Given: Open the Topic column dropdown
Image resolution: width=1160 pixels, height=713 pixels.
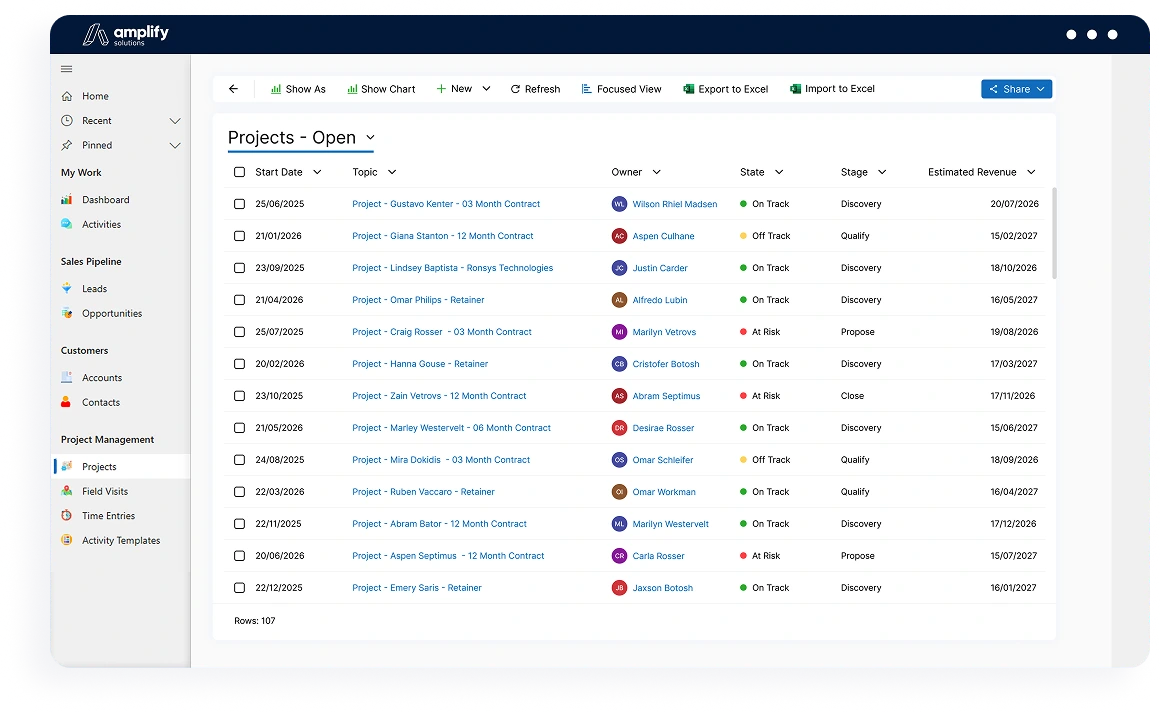Looking at the screenshot, I should 392,172.
